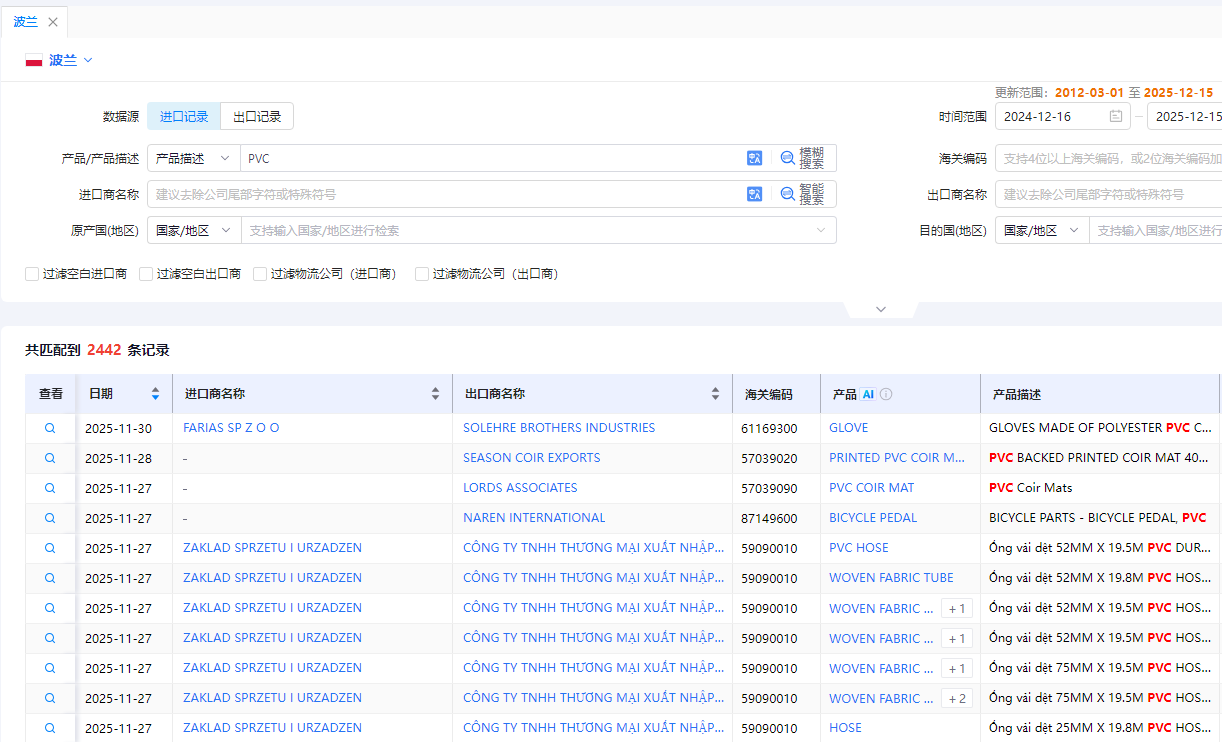This screenshot has width=1222, height=742.
Task: Click the 智能搜索 magnifier icon
Action: click(x=788, y=193)
